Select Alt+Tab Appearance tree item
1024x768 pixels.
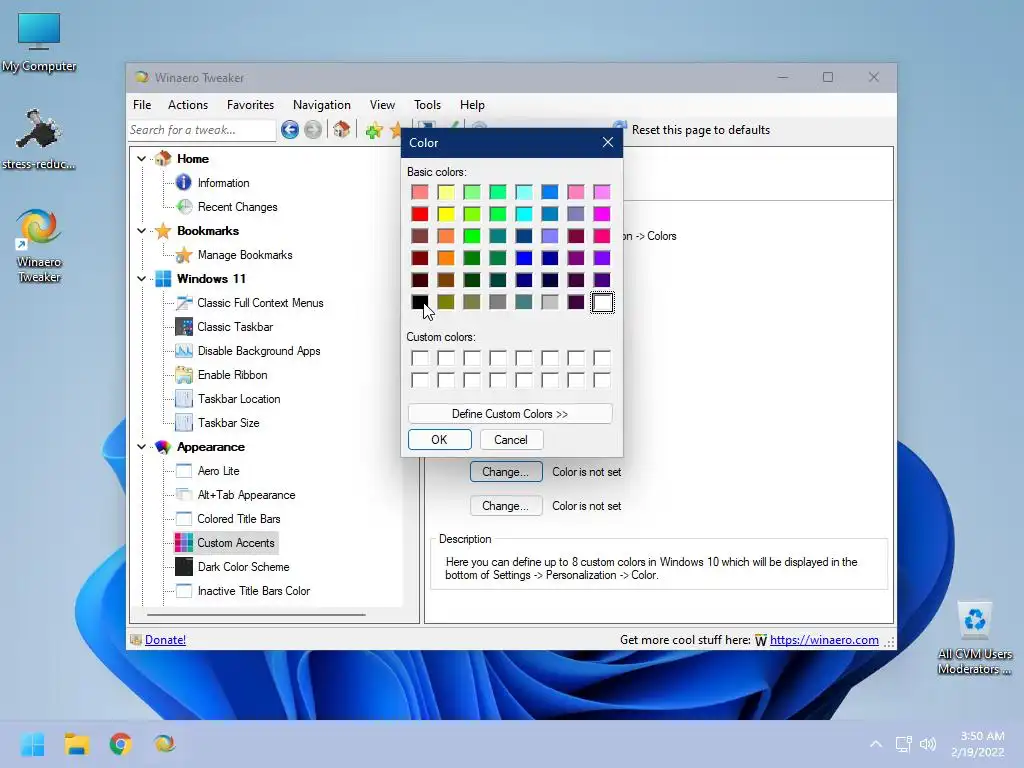tap(246, 495)
